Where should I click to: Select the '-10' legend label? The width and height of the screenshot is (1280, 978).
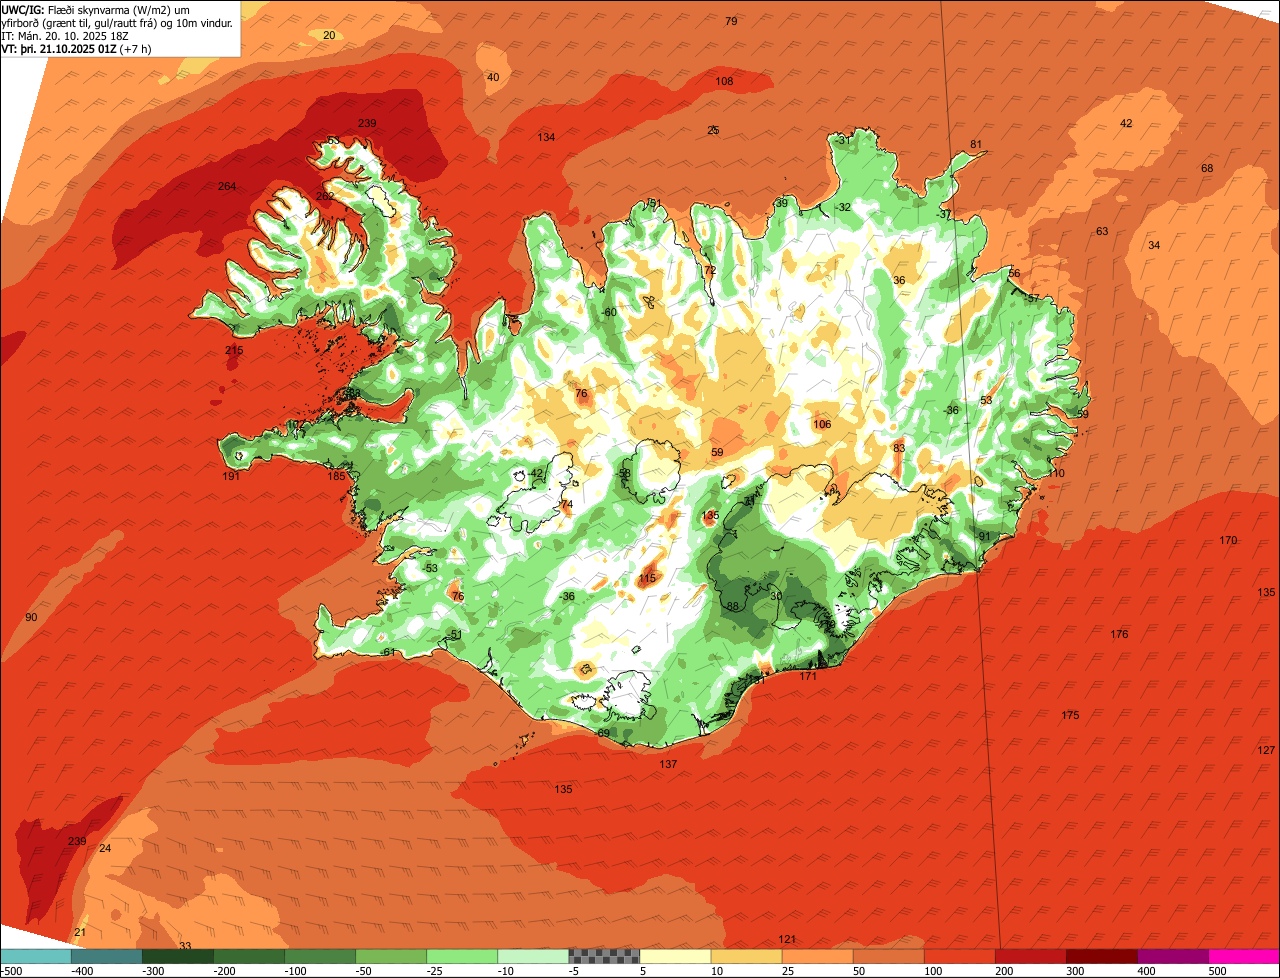click(508, 971)
